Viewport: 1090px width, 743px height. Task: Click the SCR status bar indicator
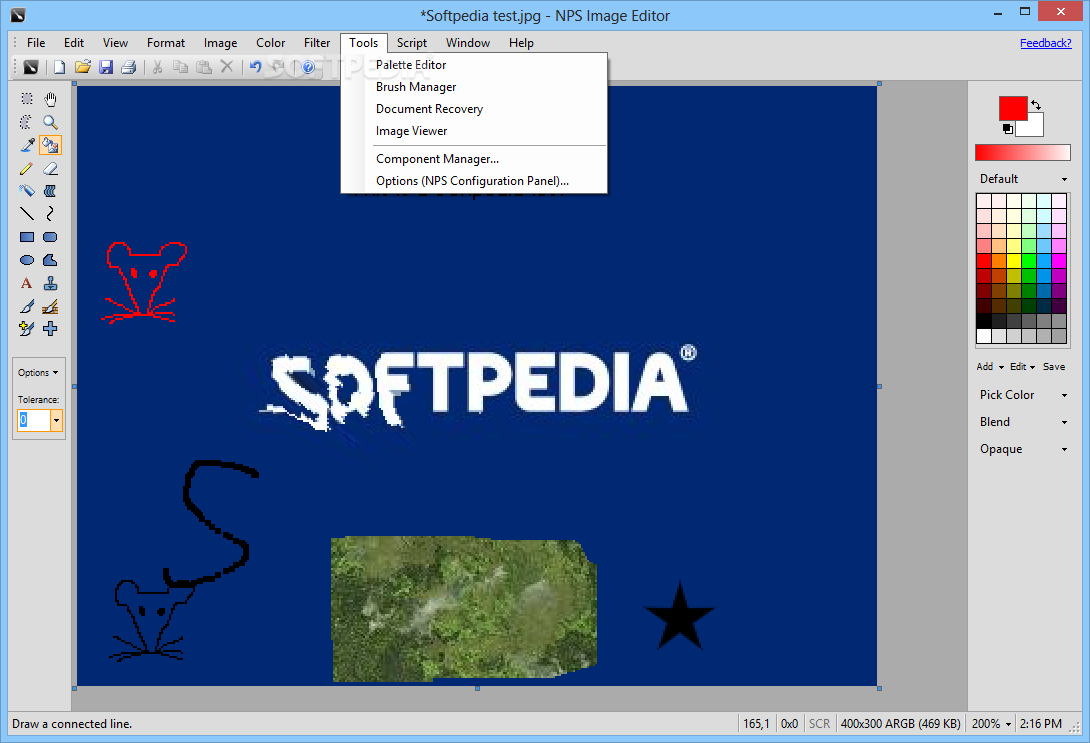(x=819, y=724)
